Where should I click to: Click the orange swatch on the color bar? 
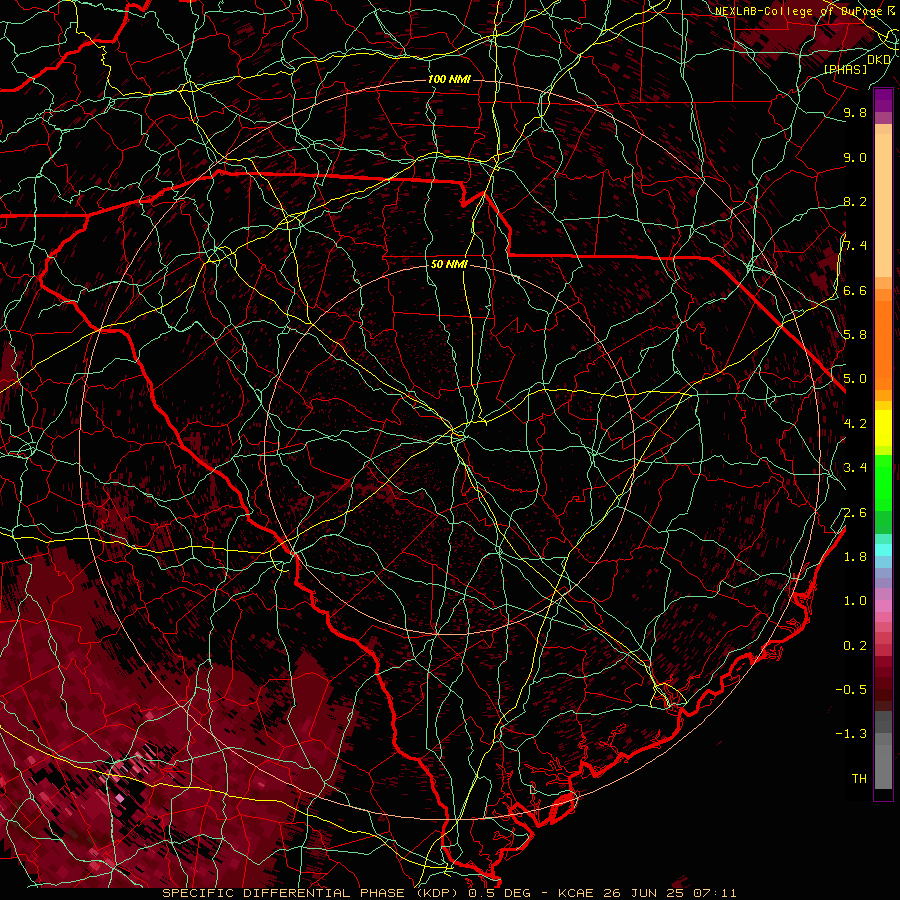pos(883,344)
